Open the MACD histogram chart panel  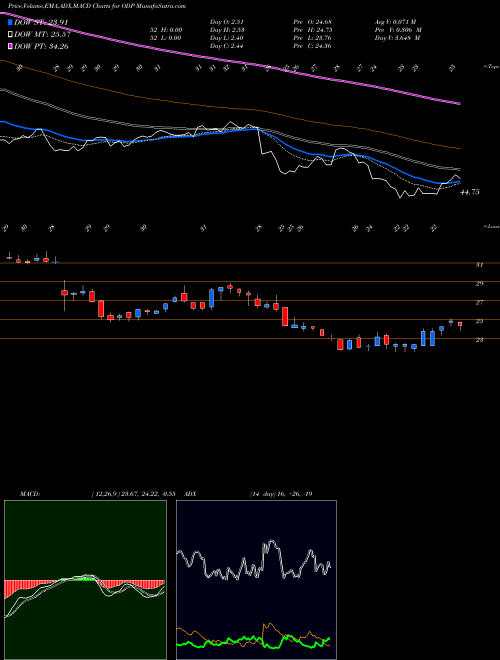coord(85,580)
